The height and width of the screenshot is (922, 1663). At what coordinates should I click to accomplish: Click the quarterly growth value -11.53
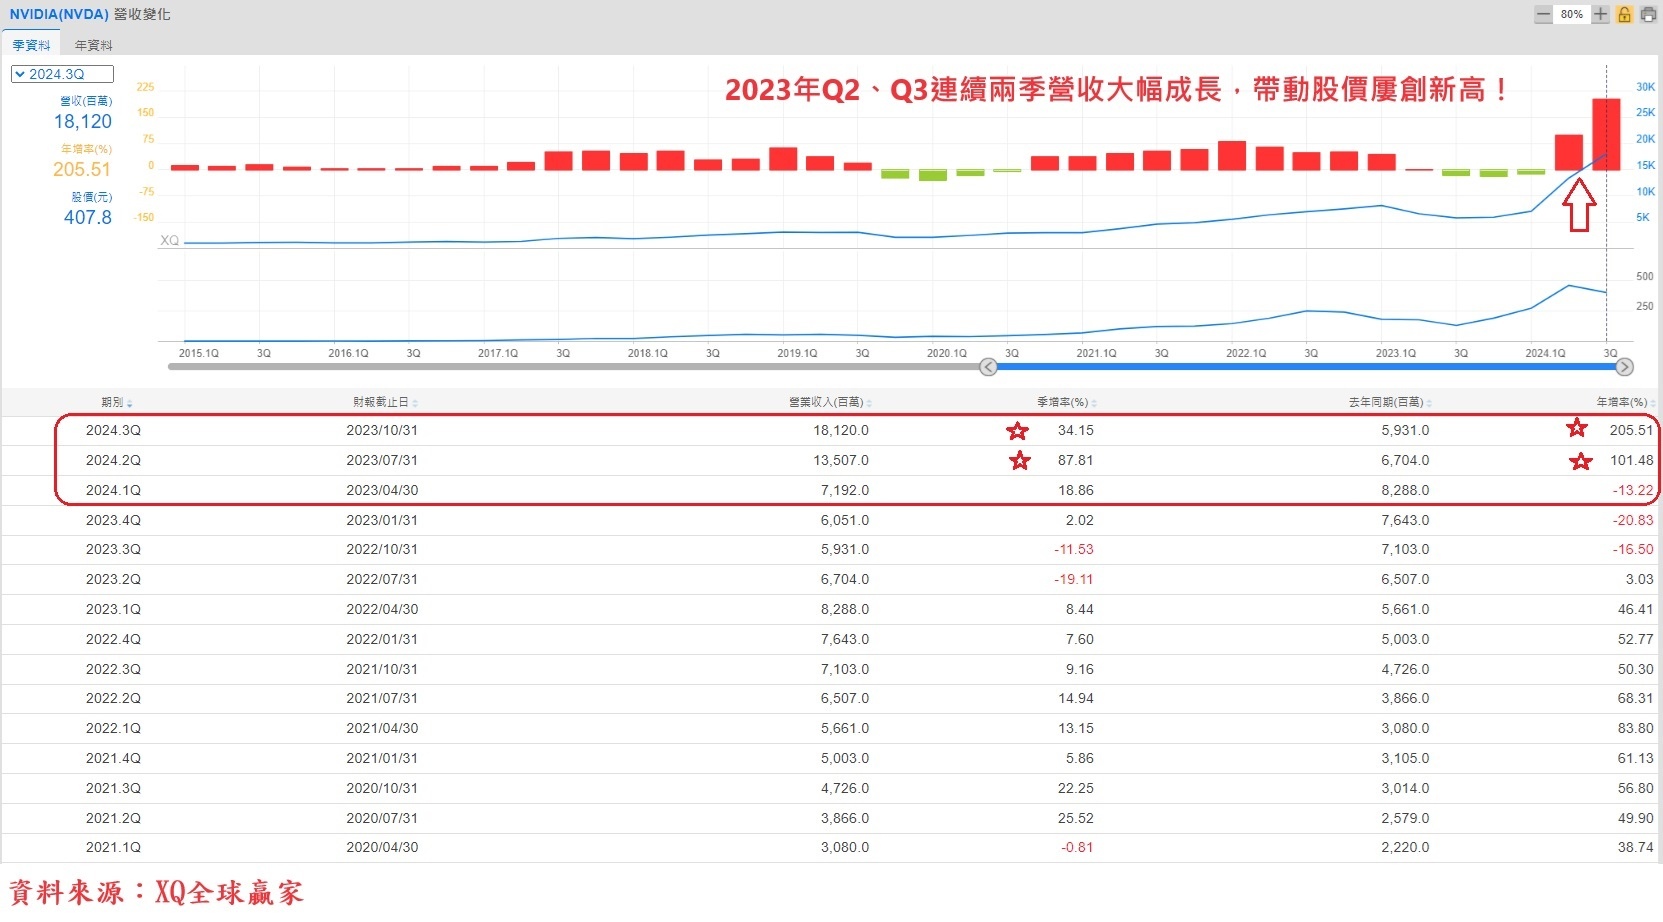tap(1074, 549)
